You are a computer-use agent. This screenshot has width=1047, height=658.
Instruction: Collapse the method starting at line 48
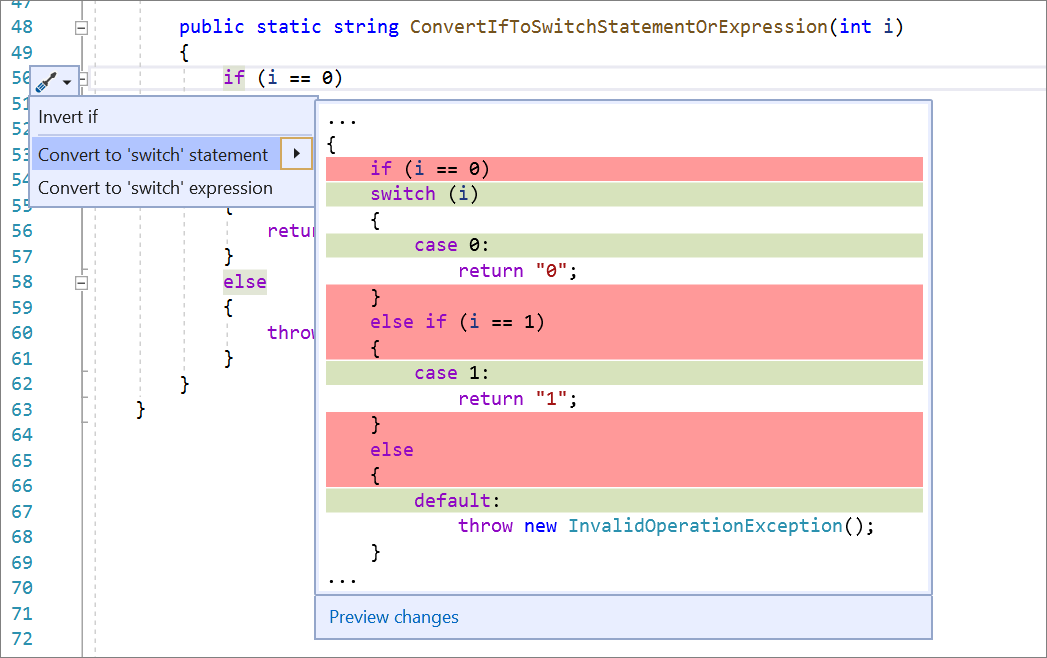point(82,27)
